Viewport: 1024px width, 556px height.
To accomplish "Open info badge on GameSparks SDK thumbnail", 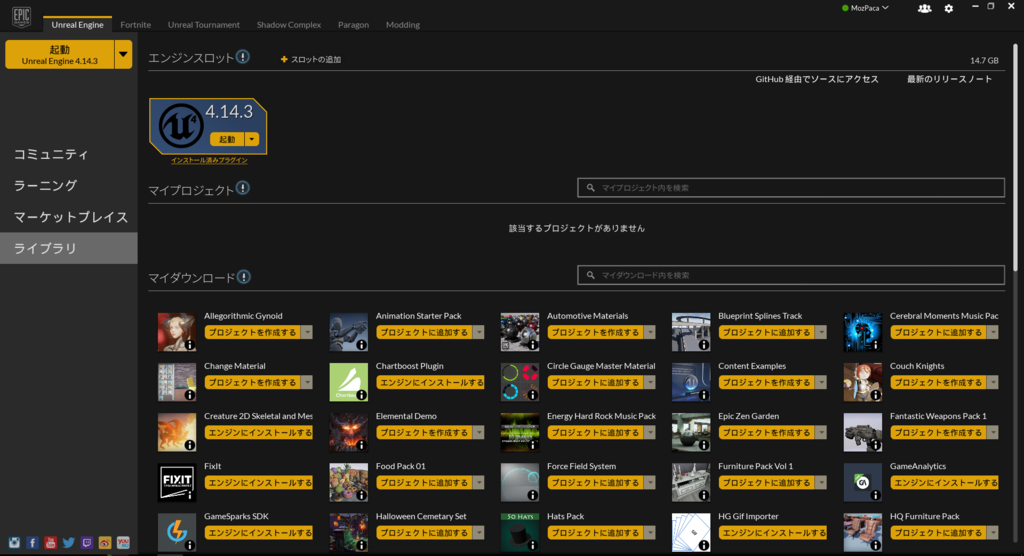I will (x=189, y=546).
